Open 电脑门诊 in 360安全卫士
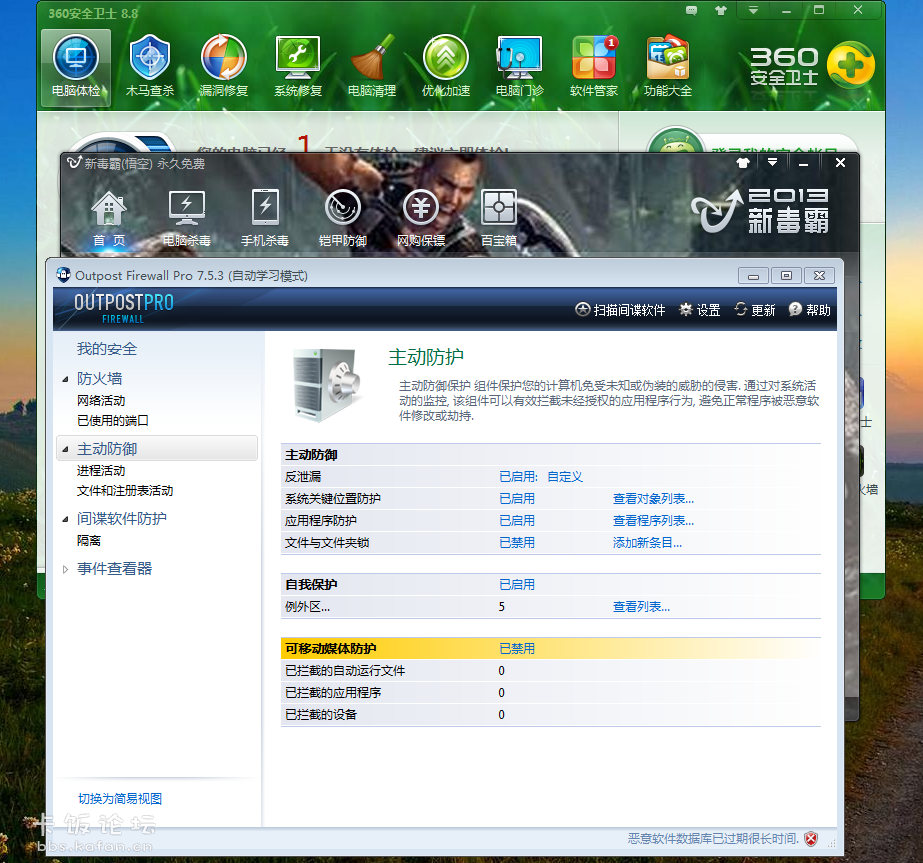This screenshot has height=863, width=923. click(520, 67)
